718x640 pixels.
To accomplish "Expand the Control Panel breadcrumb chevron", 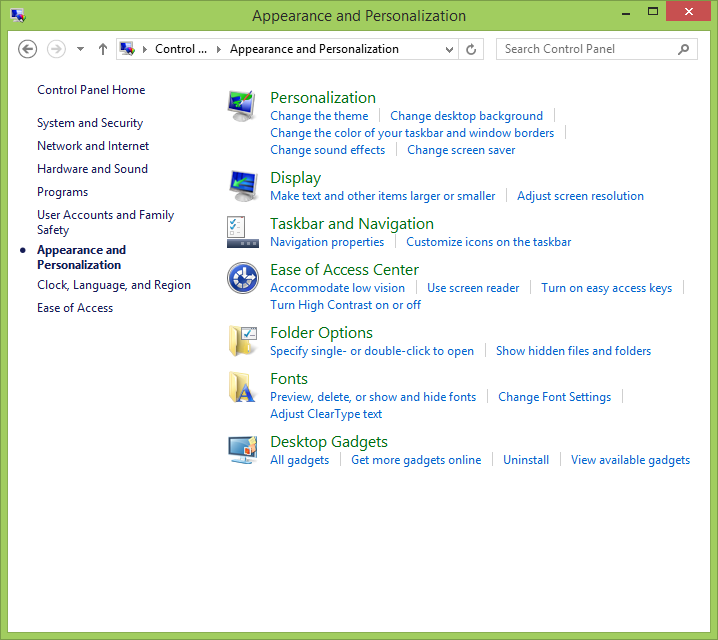I will 219,49.
